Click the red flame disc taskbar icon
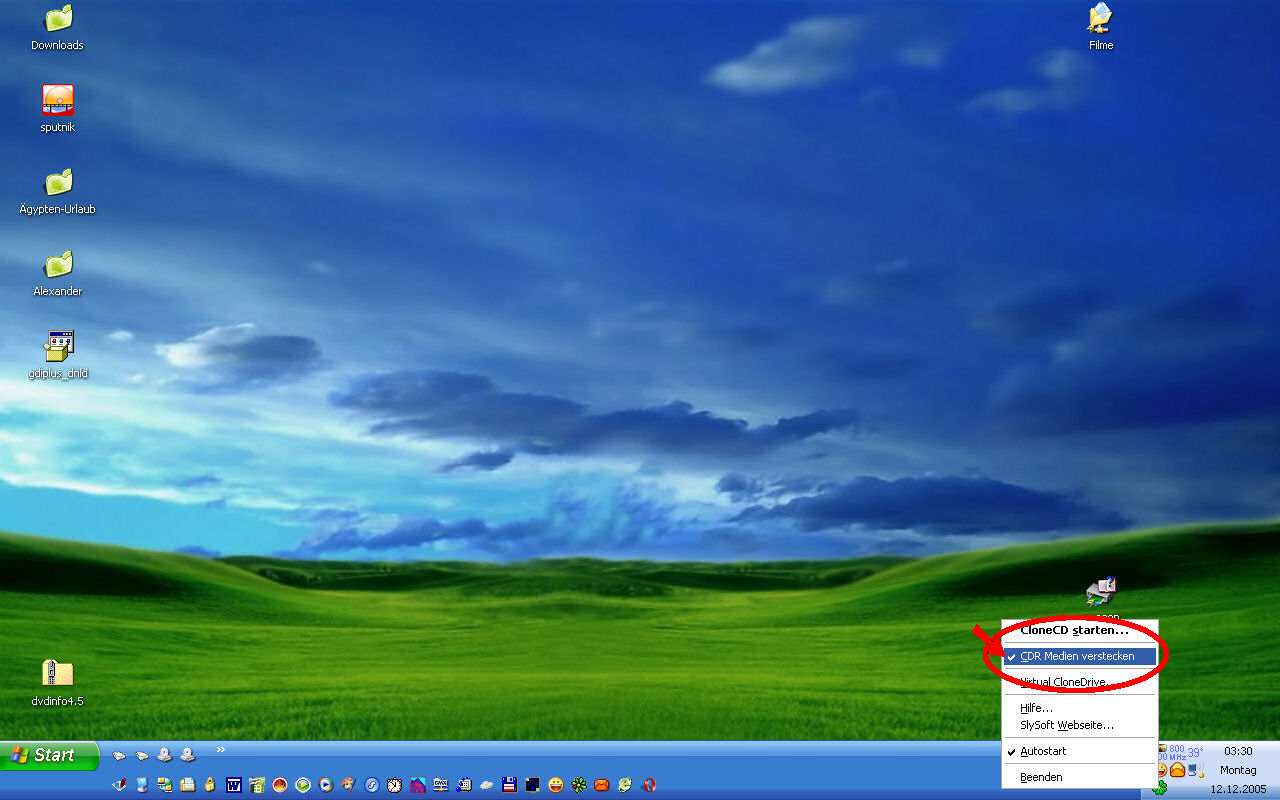This screenshot has height=800, width=1280. pyautogui.click(x=280, y=785)
